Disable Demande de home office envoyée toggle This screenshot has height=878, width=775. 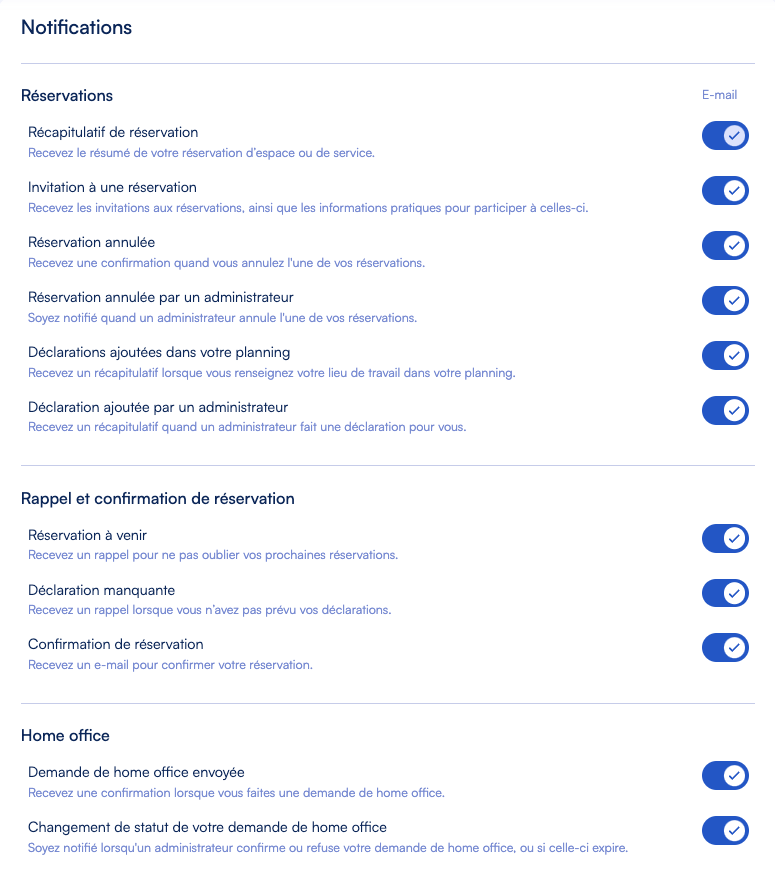725,775
